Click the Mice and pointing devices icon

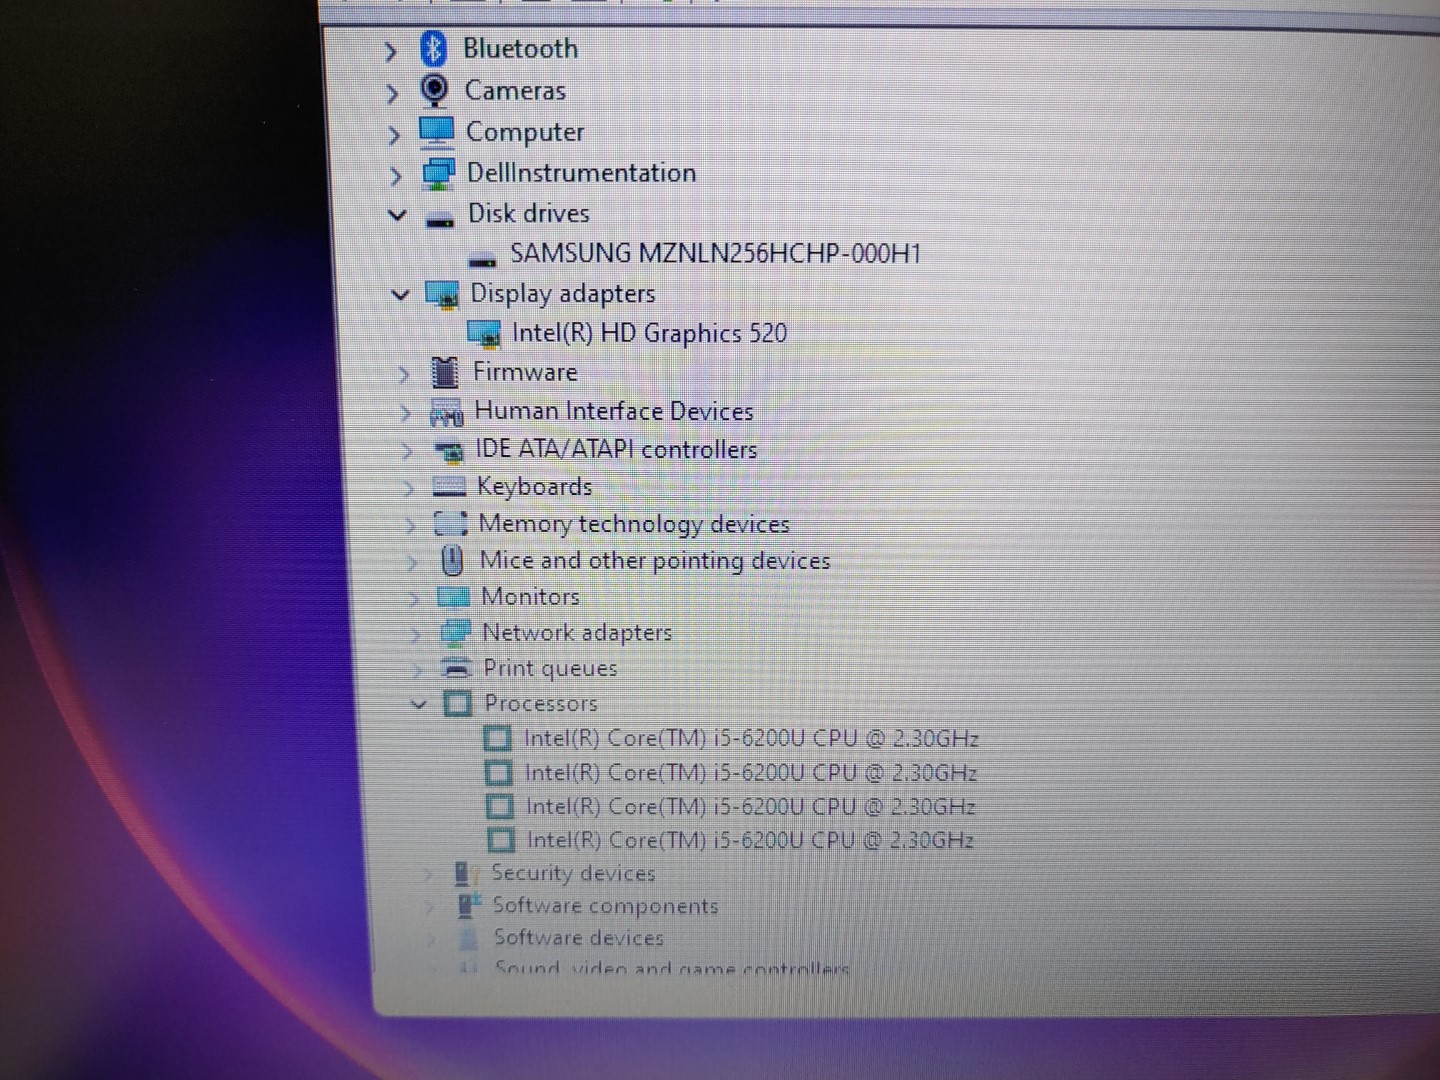452,560
